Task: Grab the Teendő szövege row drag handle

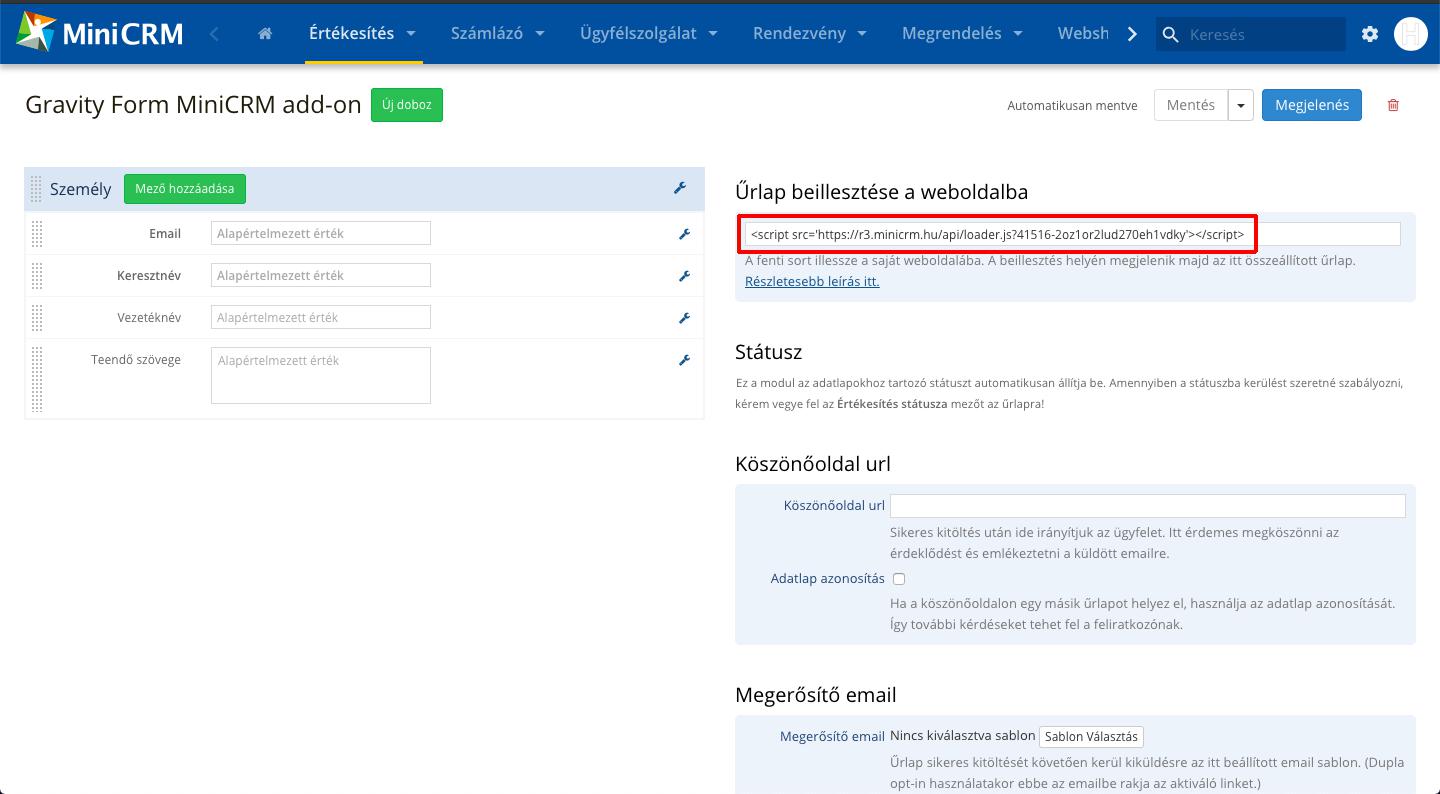Action: click(37, 379)
